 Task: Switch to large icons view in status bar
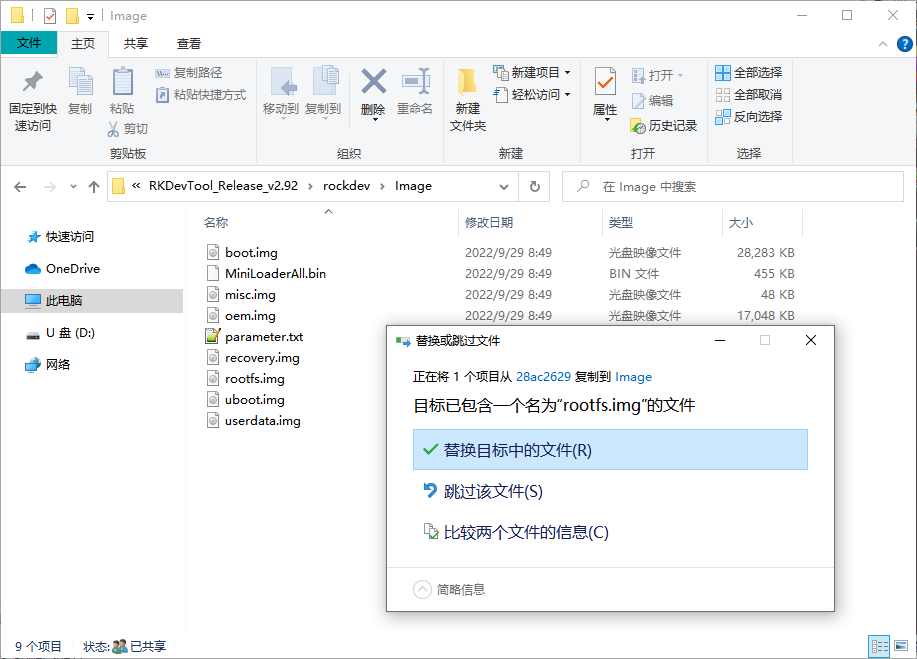click(x=900, y=647)
